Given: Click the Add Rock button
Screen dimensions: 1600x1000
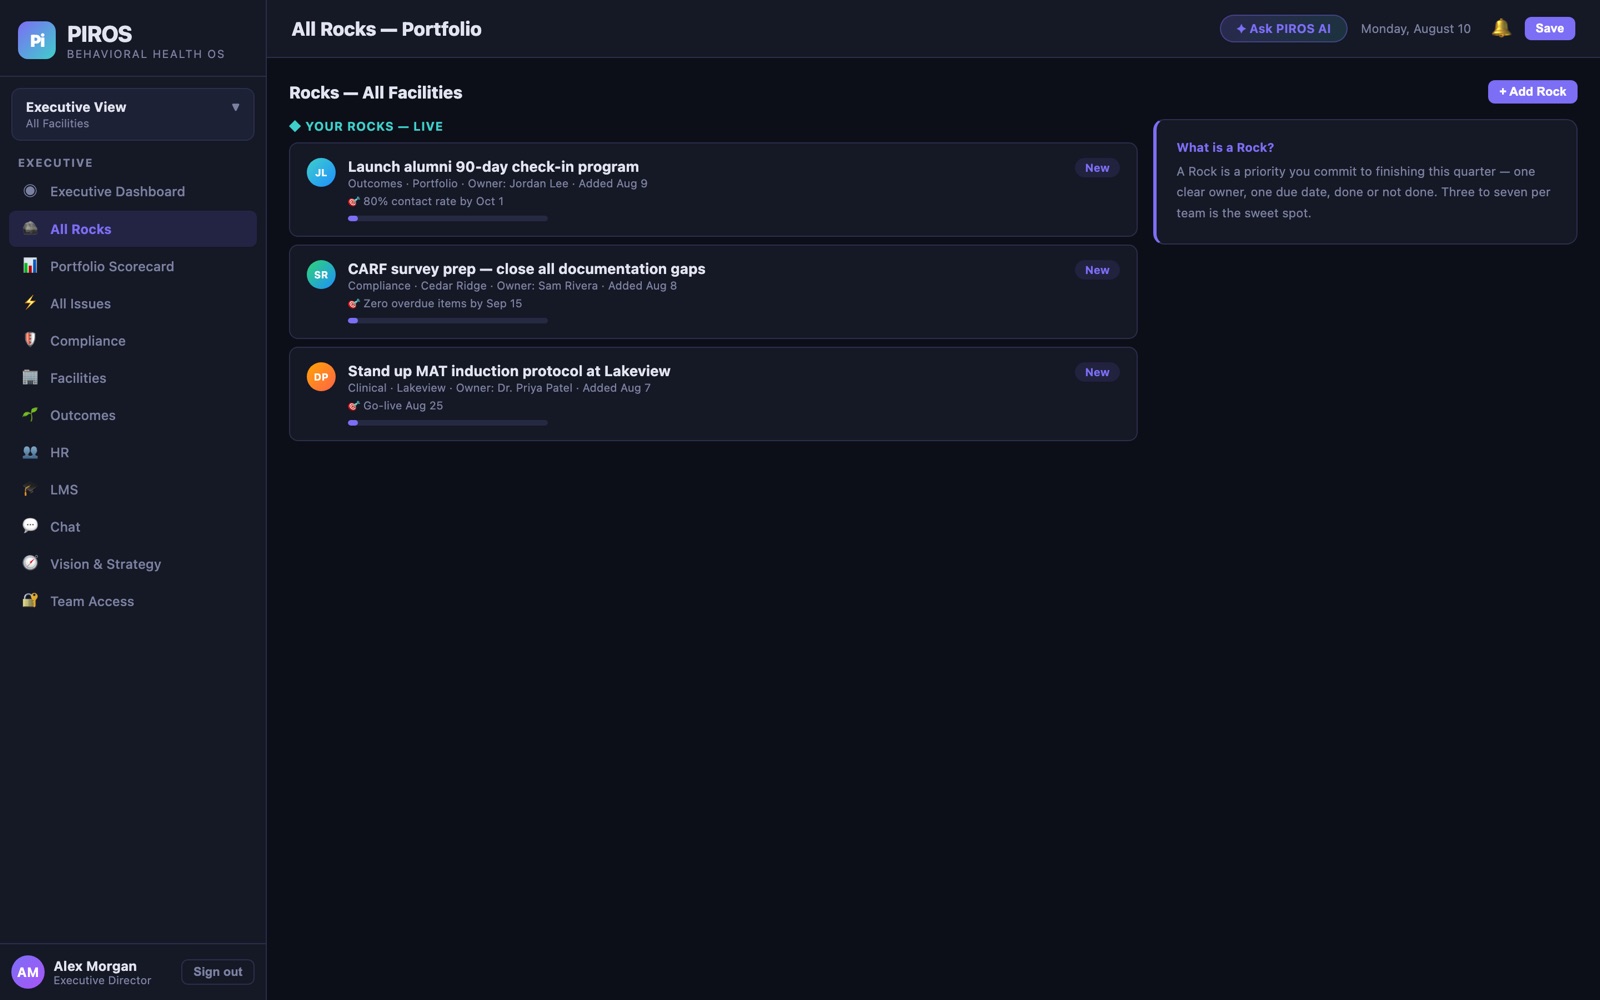Looking at the screenshot, I should [1532, 92].
